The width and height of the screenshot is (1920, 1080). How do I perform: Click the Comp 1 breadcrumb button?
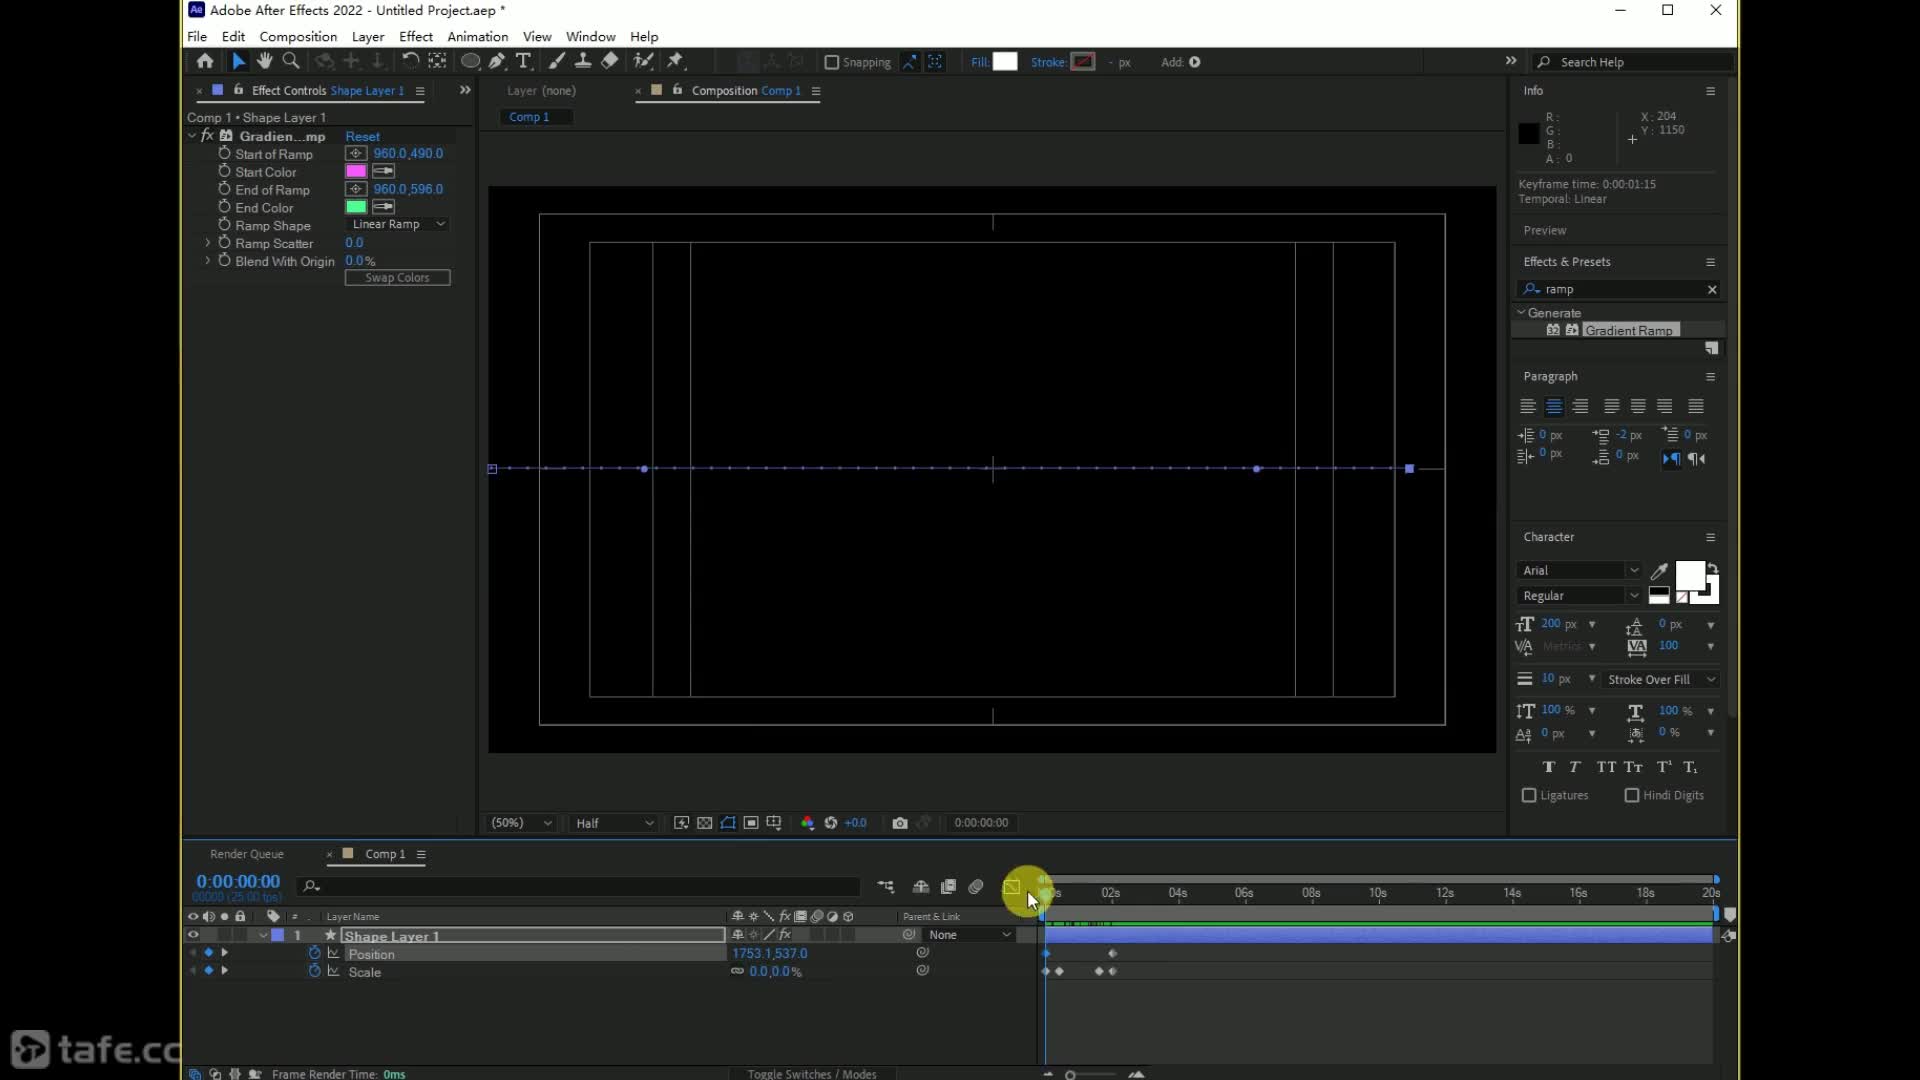[x=536, y=117]
